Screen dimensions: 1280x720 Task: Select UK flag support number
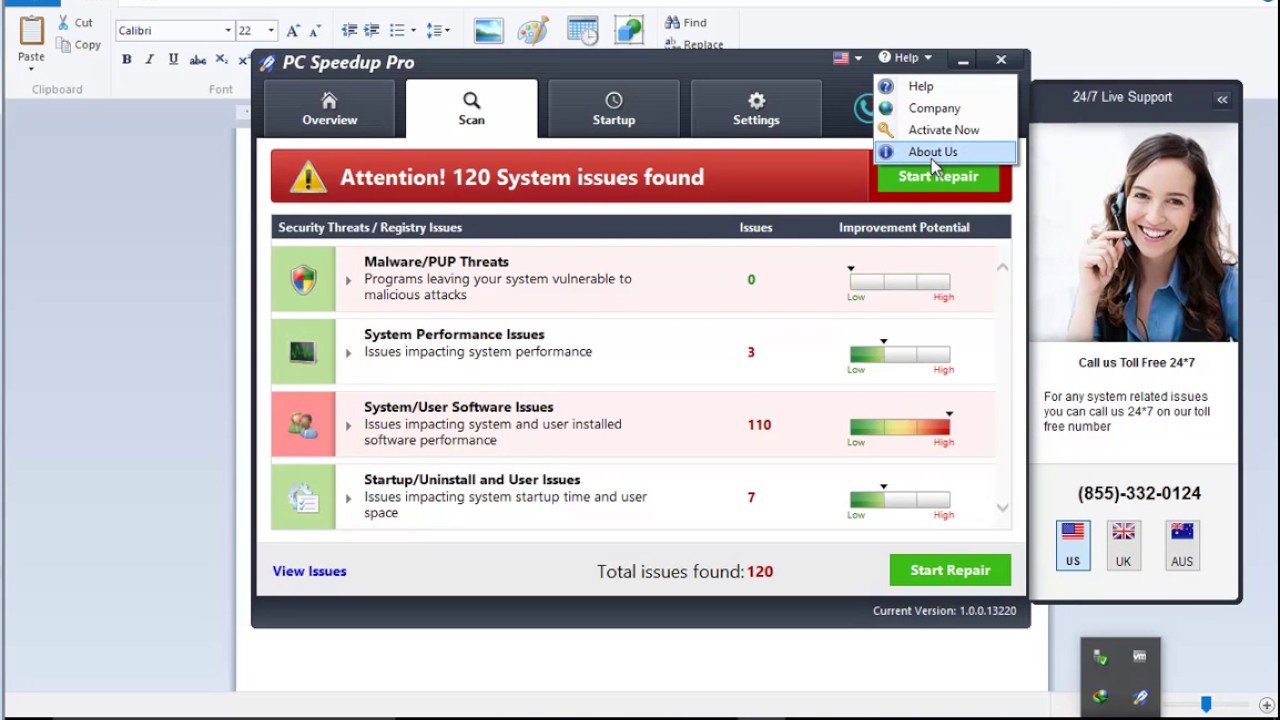click(1123, 544)
